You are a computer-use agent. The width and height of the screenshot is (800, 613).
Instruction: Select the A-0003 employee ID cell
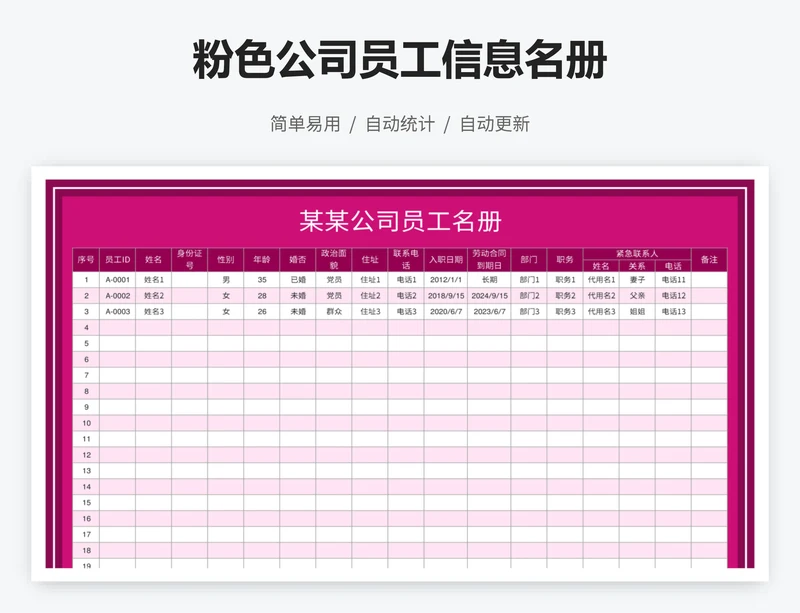click(x=117, y=311)
